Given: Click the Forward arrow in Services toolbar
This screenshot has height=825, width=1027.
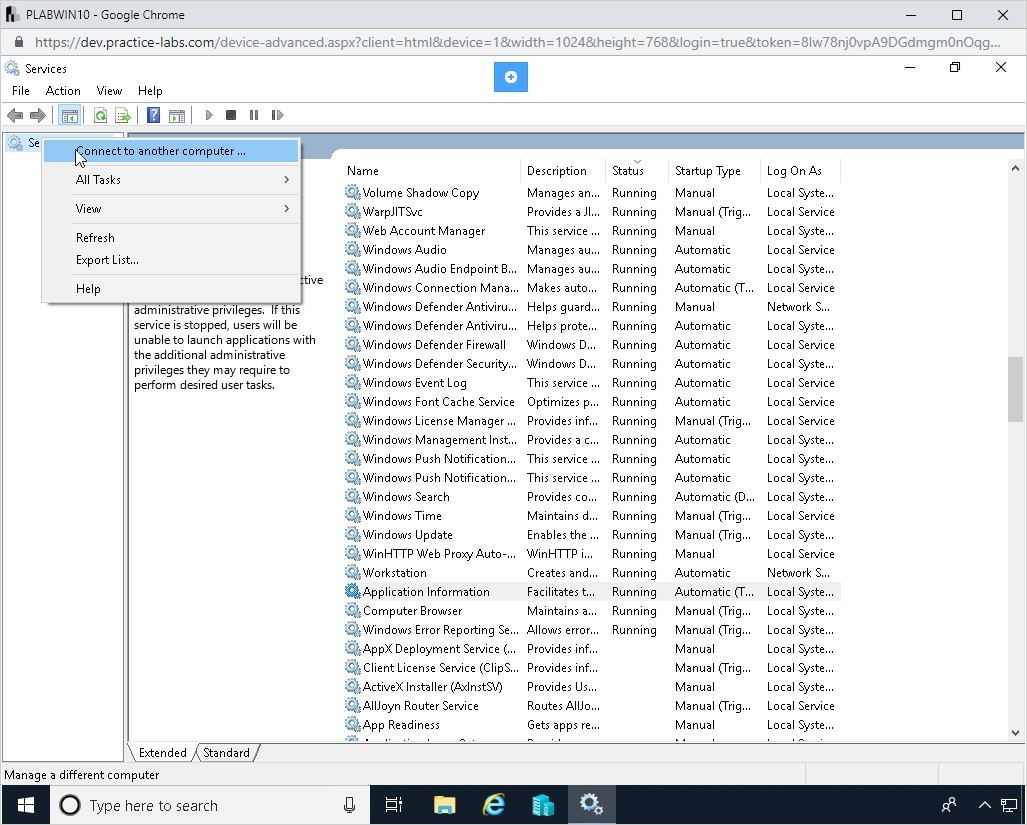Looking at the screenshot, I should (x=38, y=115).
